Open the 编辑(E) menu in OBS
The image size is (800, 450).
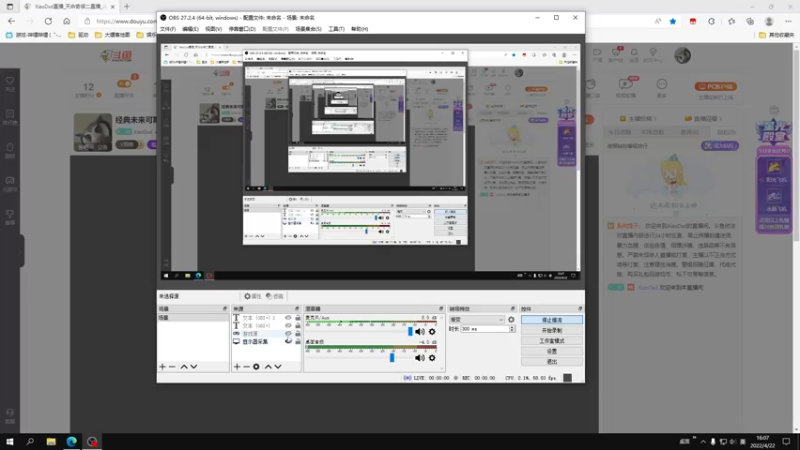tap(190, 29)
